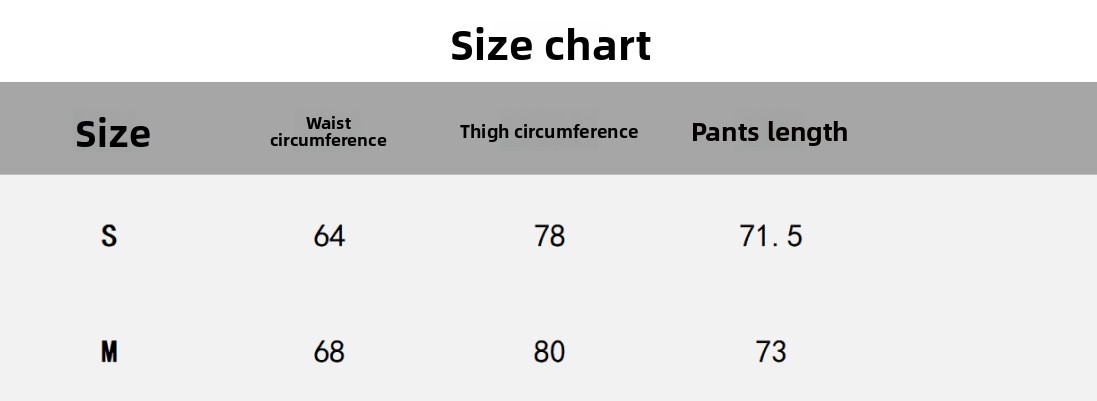Viewport: 1097px width, 401px height.
Task: Click the pants length value 73
Action: tap(770, 351)
